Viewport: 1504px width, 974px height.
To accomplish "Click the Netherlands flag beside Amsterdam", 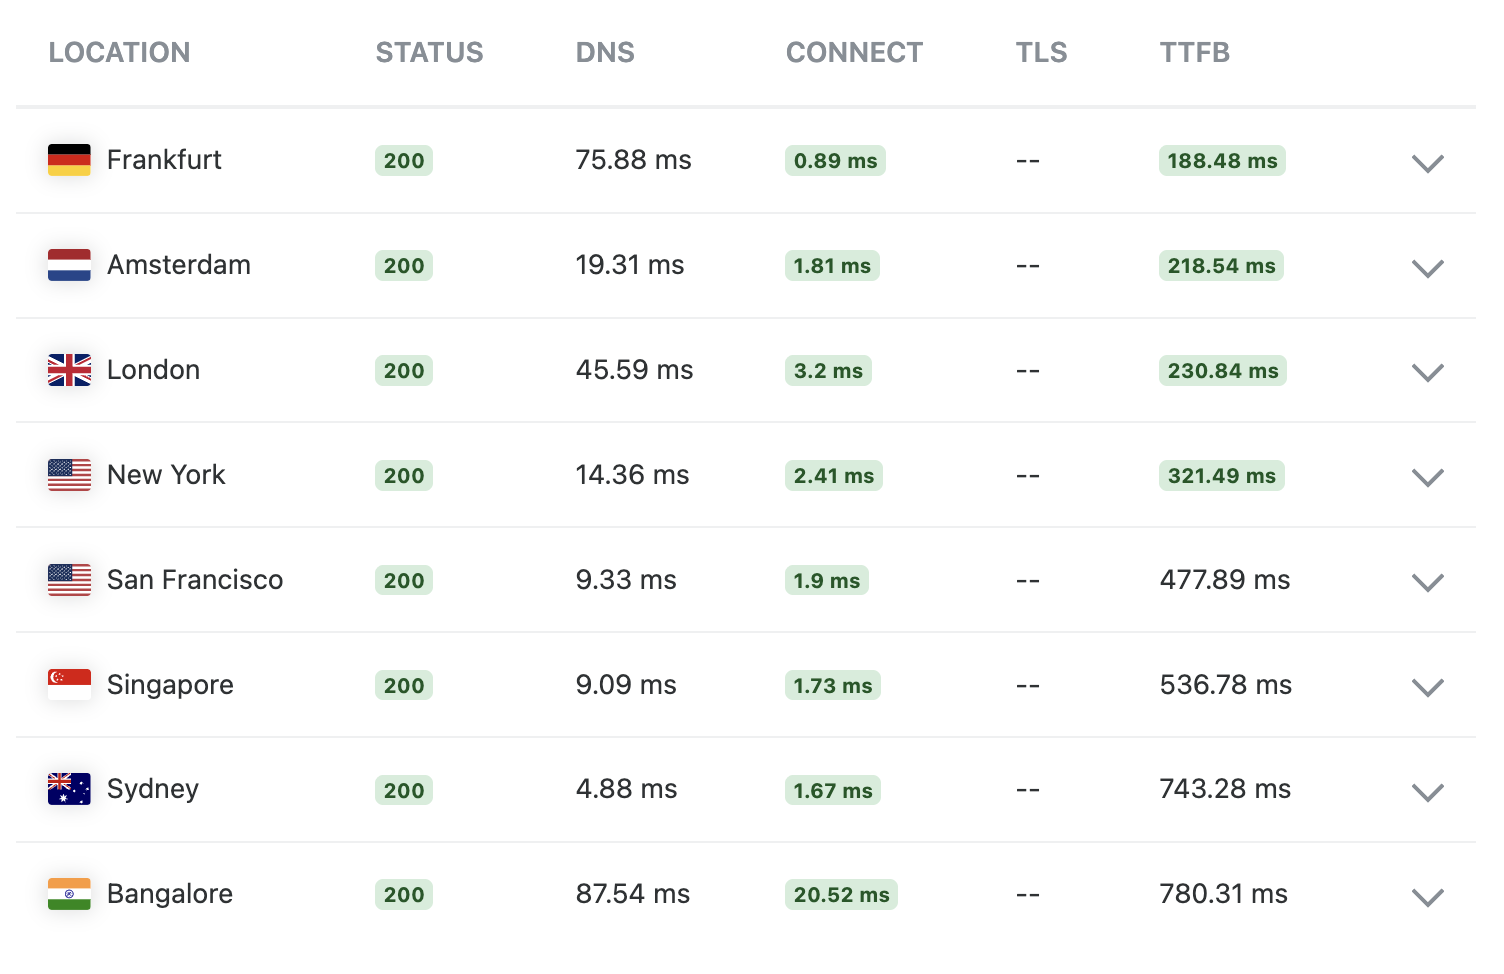I will [x=69, y=265].
